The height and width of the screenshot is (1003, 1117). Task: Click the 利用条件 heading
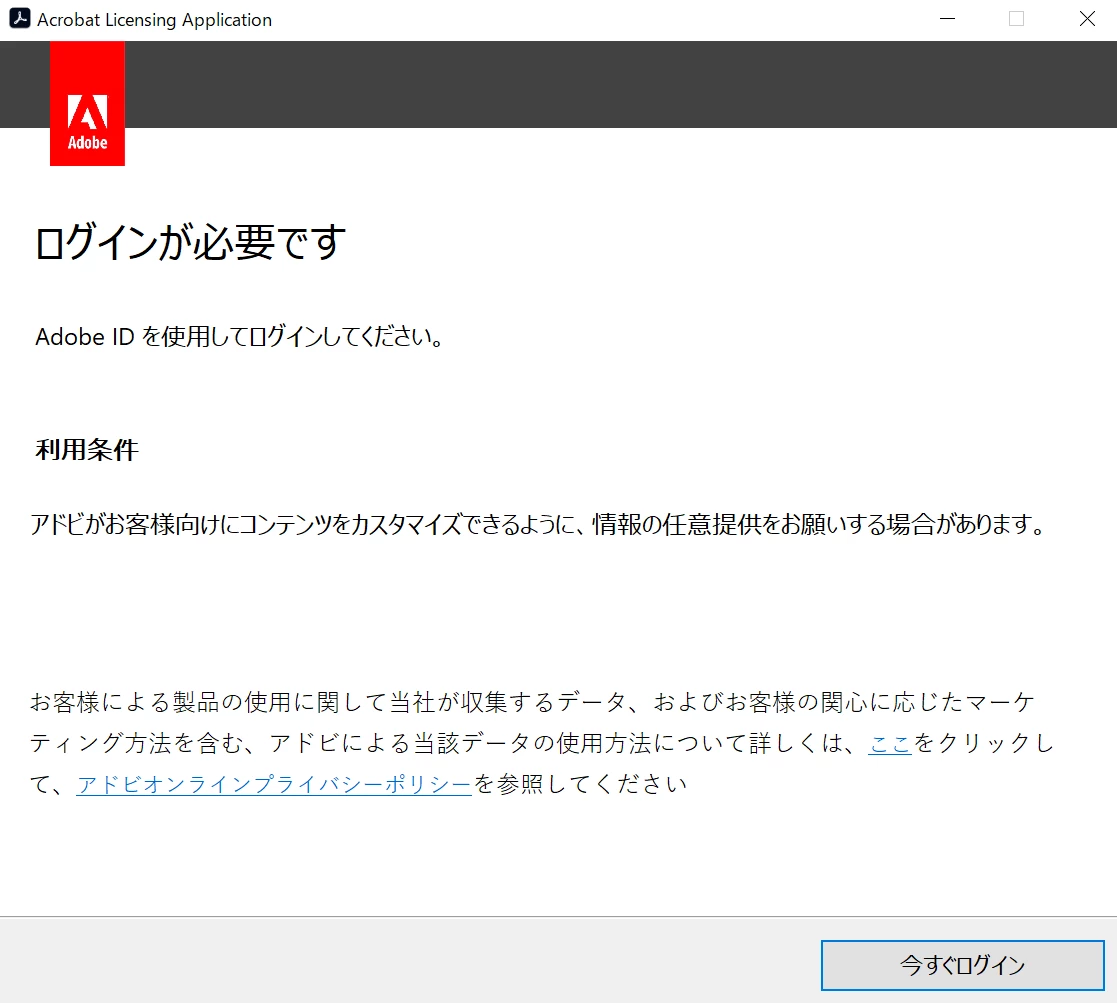coord(87,449)
